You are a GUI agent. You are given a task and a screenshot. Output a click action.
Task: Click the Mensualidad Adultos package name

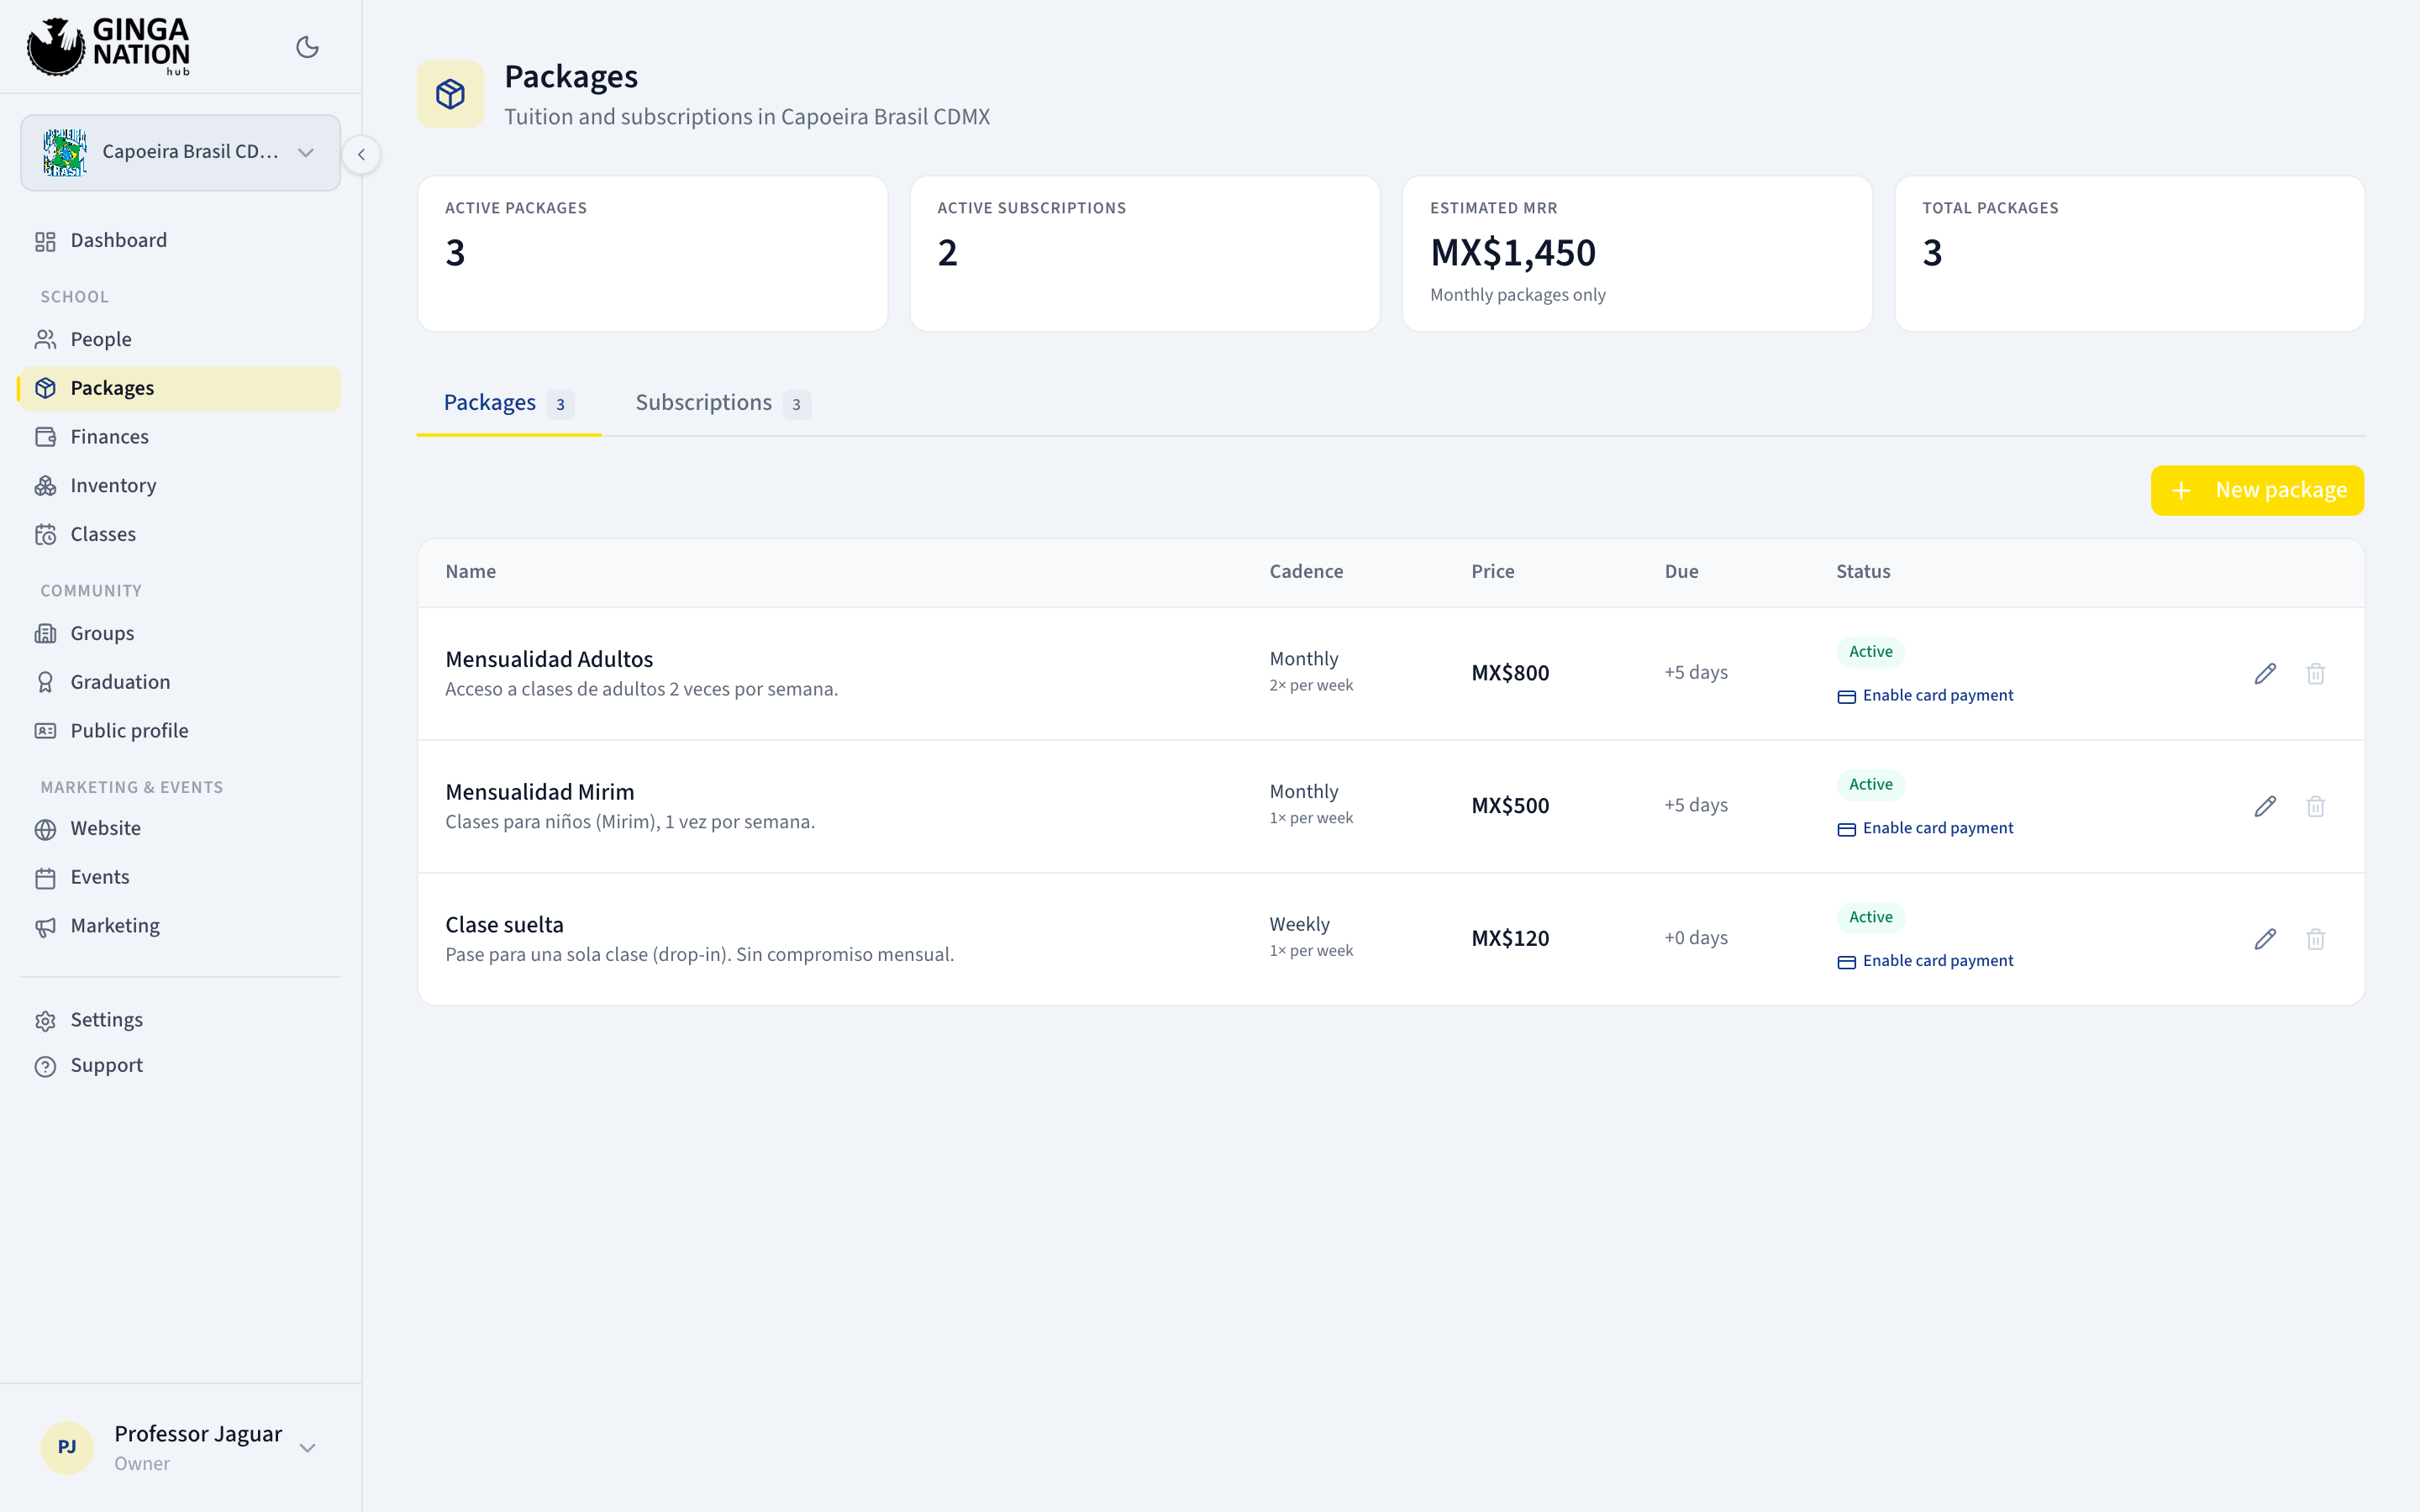[549, 659]
